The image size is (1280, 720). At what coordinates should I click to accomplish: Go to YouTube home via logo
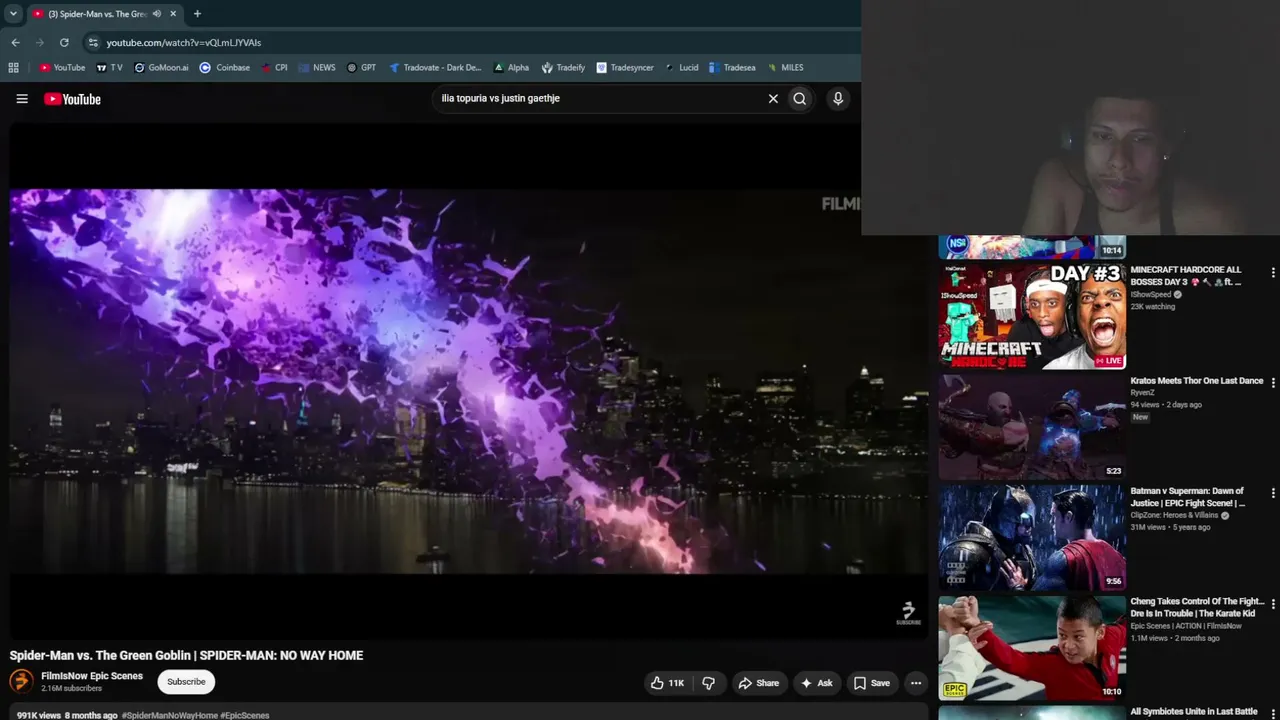point(72,99)
